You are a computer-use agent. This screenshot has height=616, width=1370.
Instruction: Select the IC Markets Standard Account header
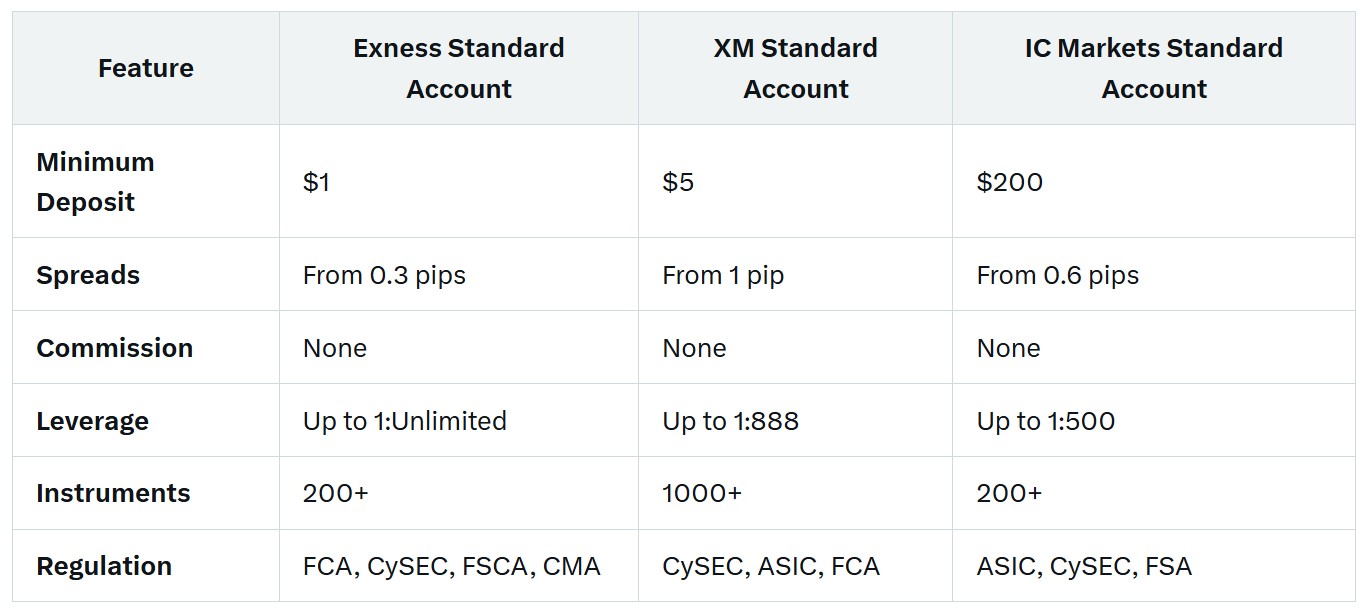tap(1154, 69)
